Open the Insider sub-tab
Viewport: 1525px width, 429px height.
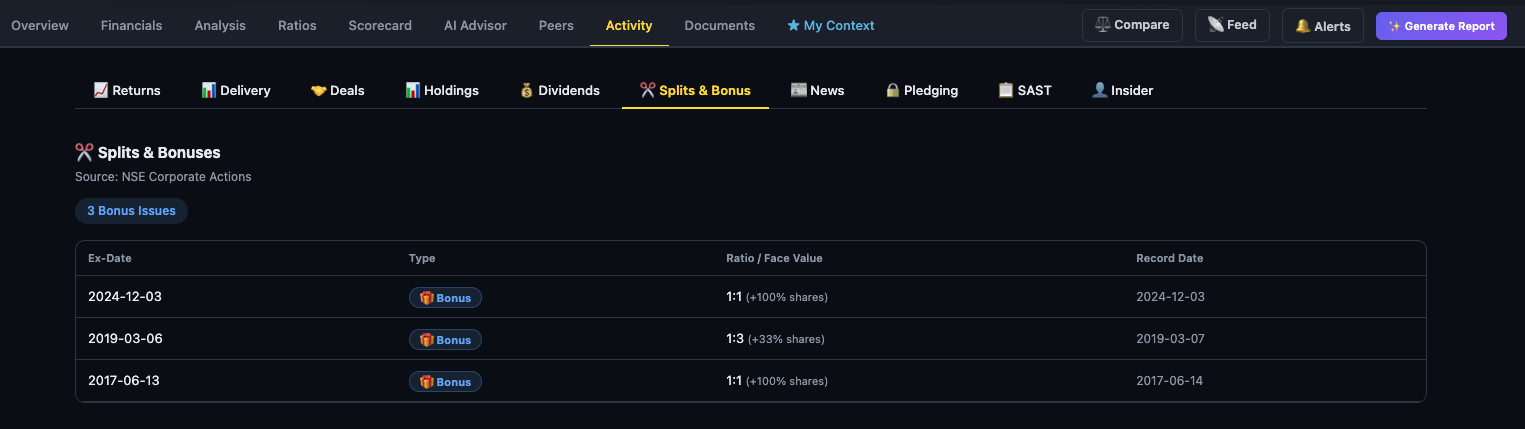(1123, 90)
